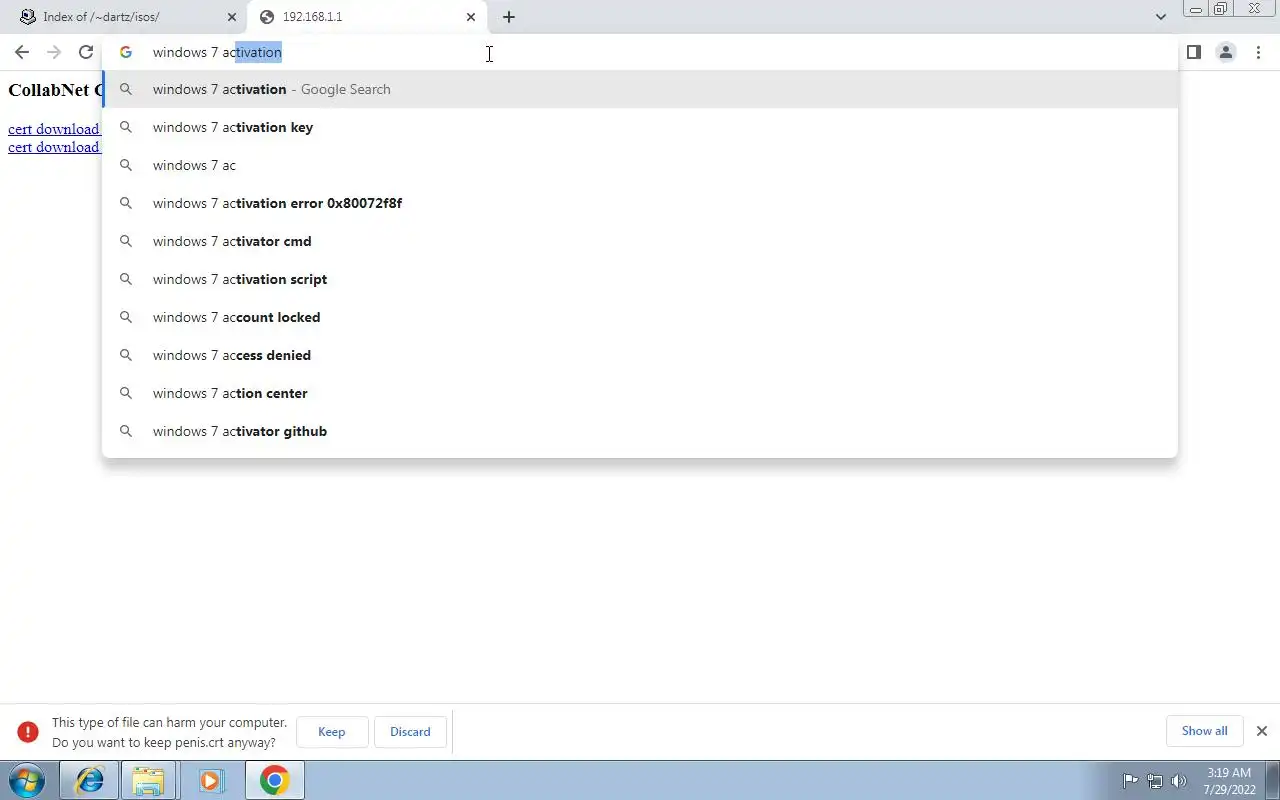Open the Chrome profile avatar menu
Image resolution: width=1280 pixels, height=800 pixels.
click(1226, 52)
